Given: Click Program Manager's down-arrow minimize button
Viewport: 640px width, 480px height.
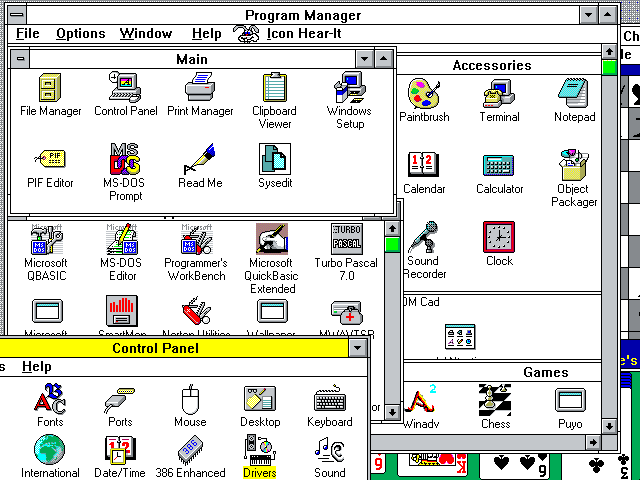Looking at the screenshot, I should click(589, 15).
